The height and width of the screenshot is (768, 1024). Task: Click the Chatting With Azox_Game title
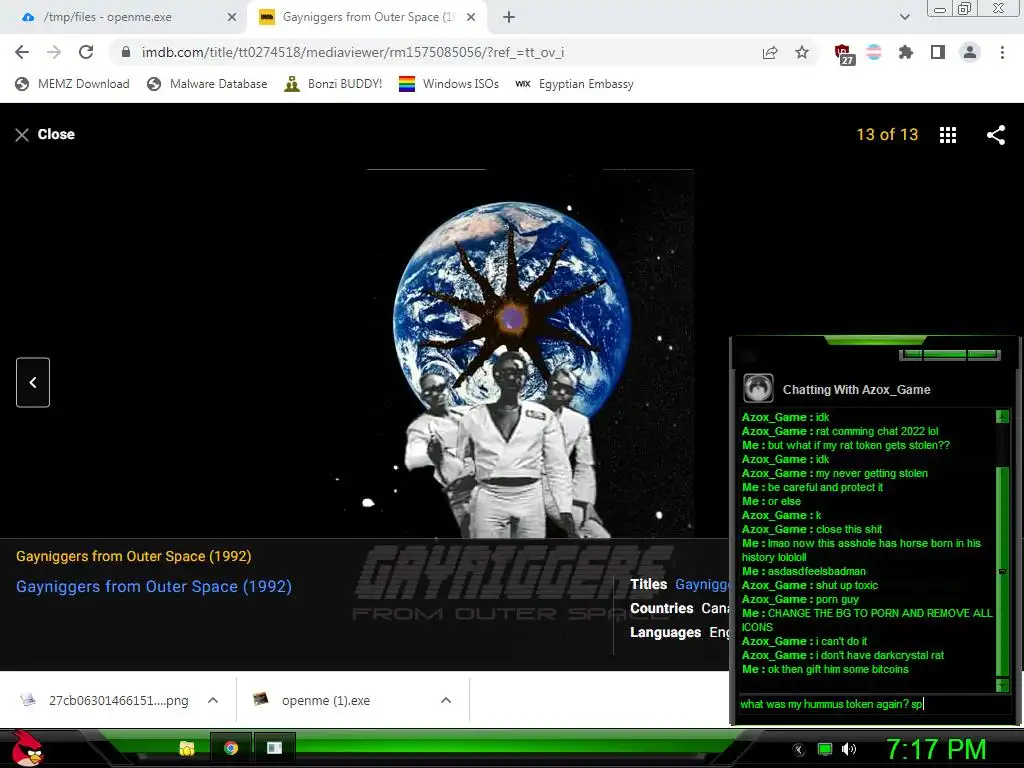(856, 390)
